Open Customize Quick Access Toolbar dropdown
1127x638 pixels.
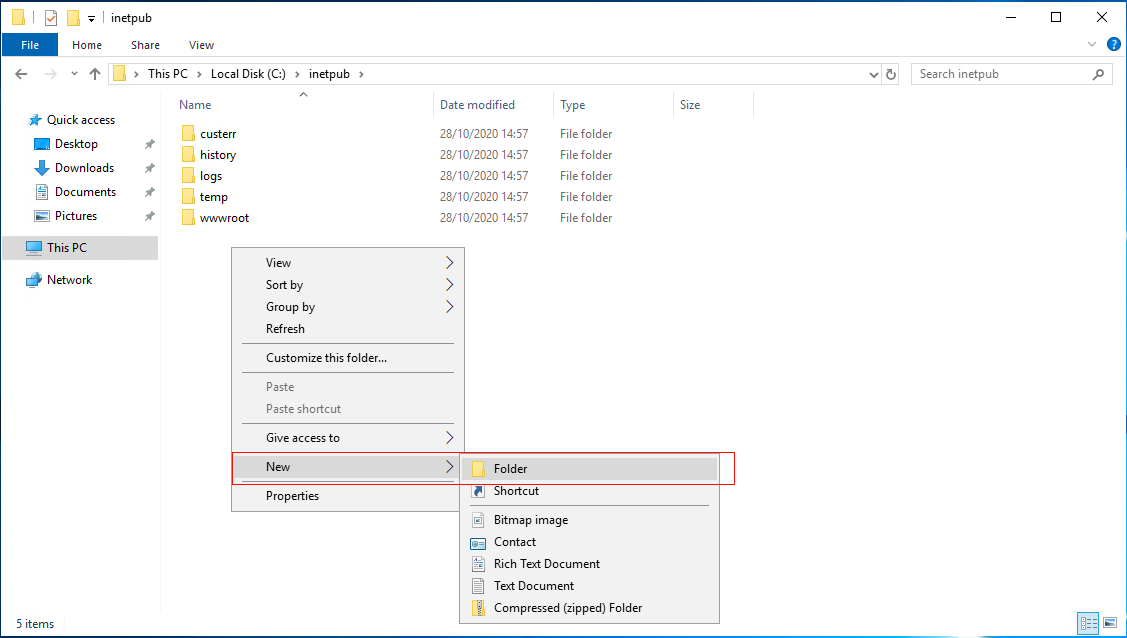(91, 19)
